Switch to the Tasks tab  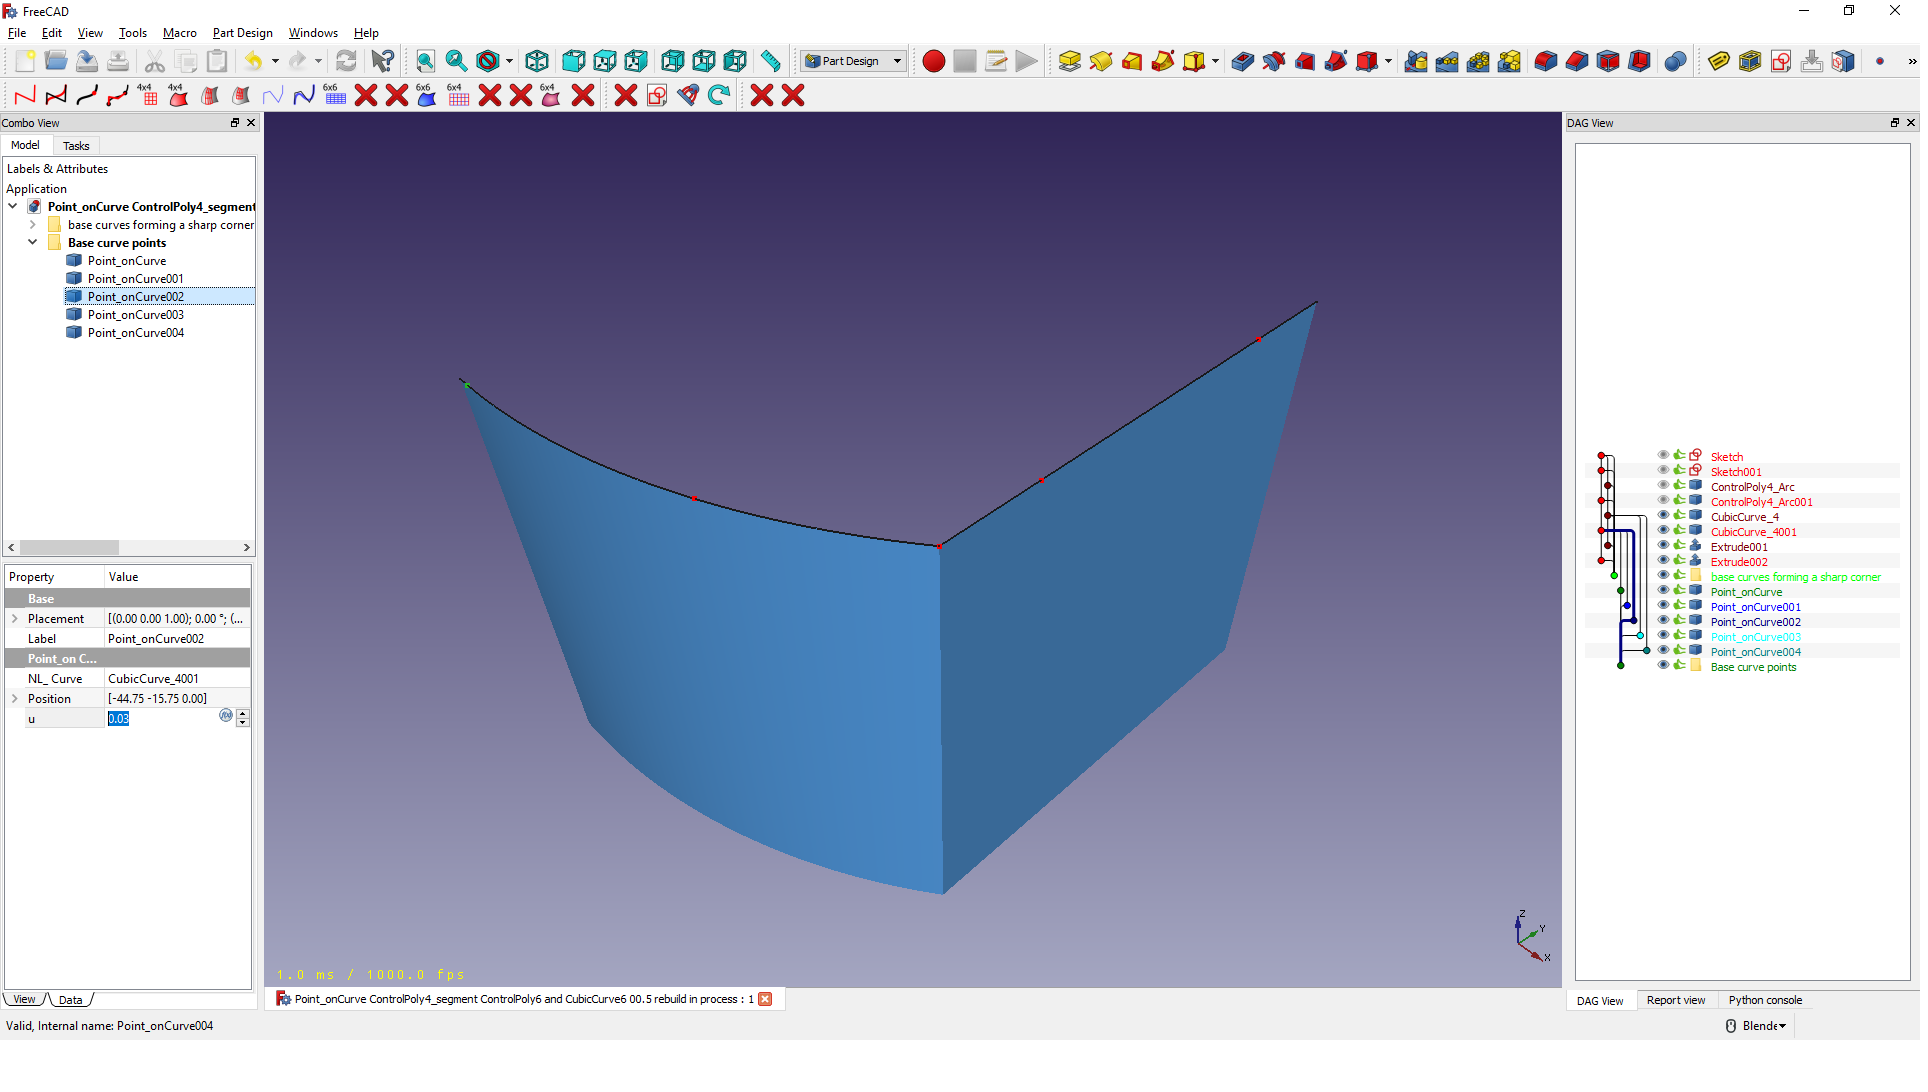(73, 144)
